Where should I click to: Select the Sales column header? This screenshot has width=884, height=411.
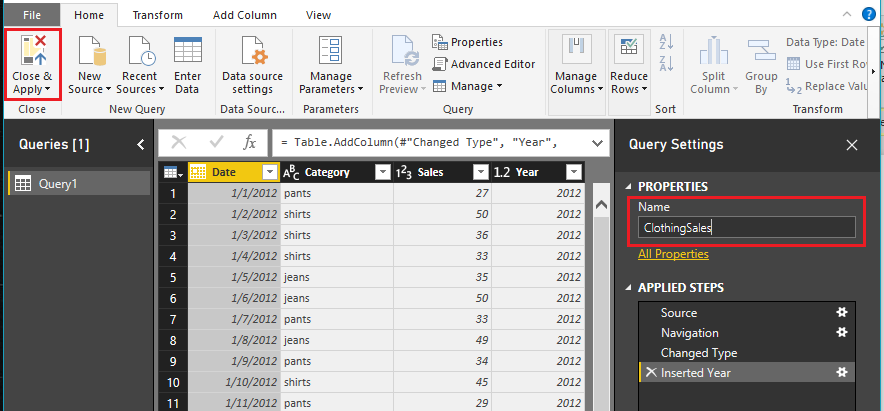[x=442, y=173]
